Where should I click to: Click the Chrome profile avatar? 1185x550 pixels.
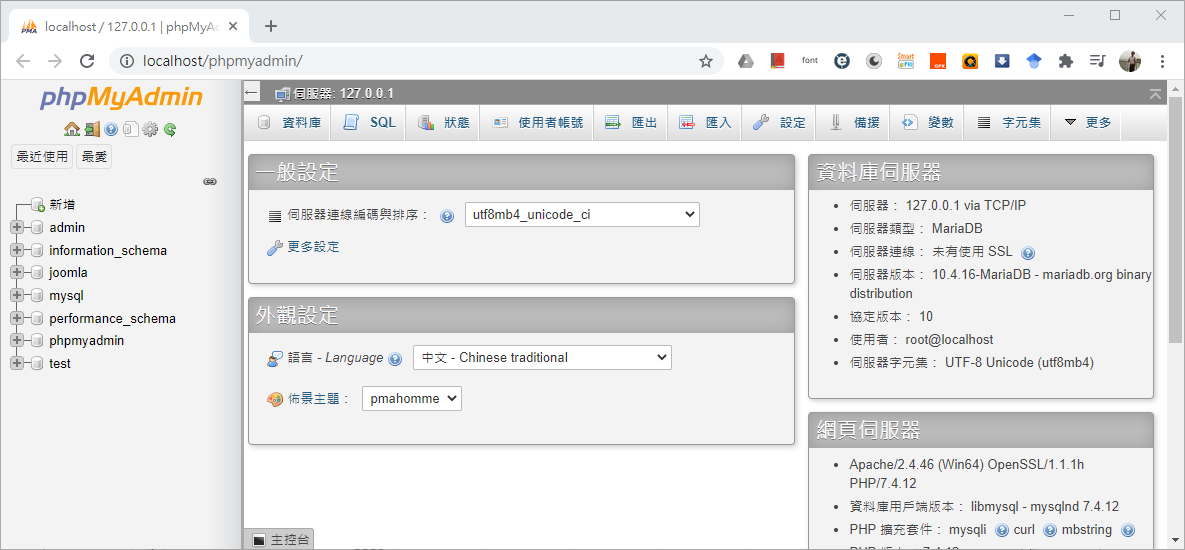pos(1130,61)
